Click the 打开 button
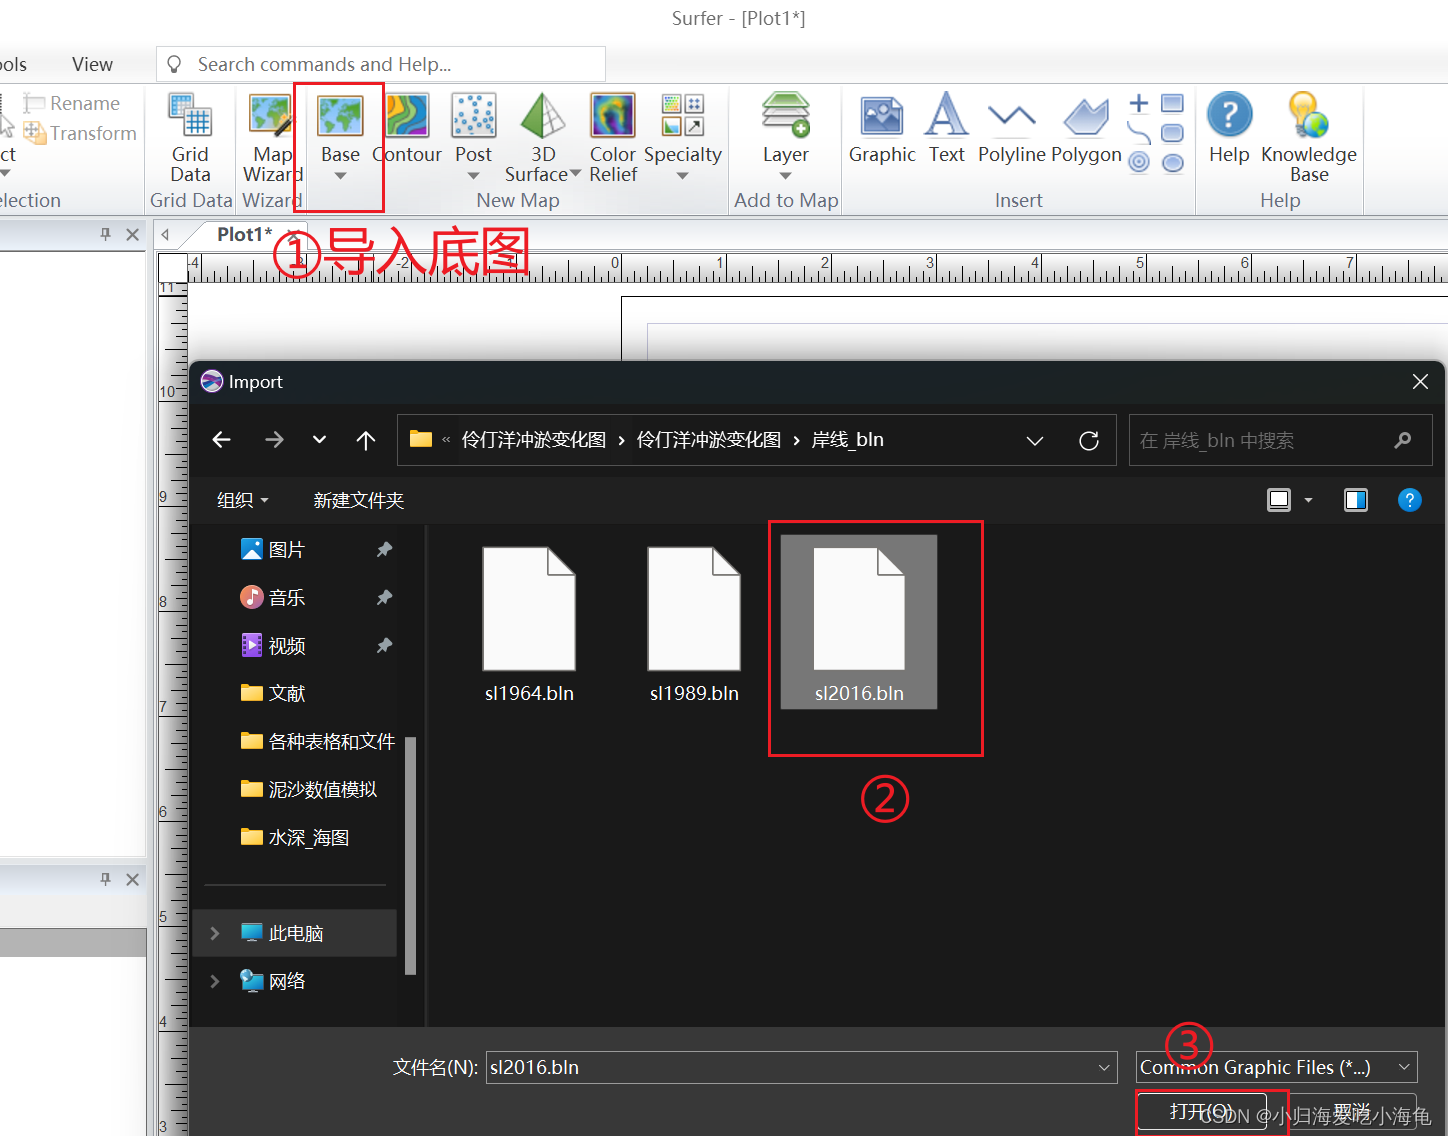 click(1202, 1112)
